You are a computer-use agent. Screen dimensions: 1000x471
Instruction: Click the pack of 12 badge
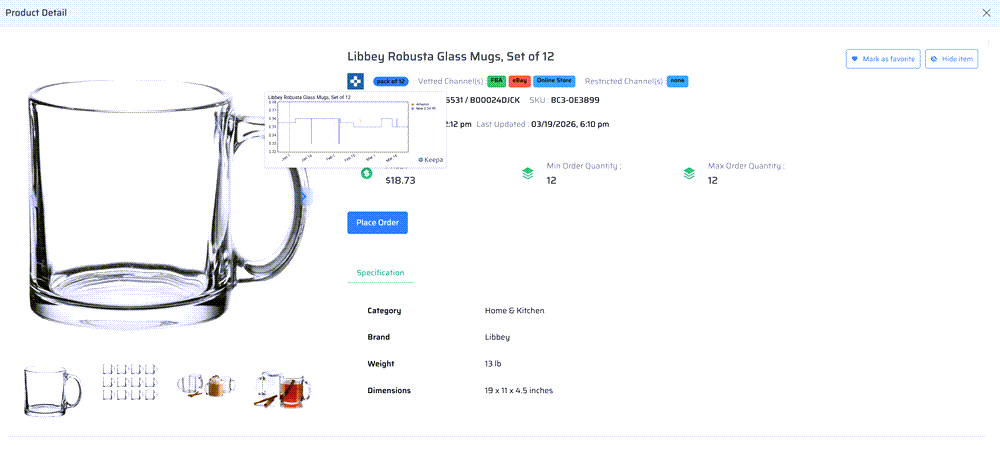click(390, 82)
